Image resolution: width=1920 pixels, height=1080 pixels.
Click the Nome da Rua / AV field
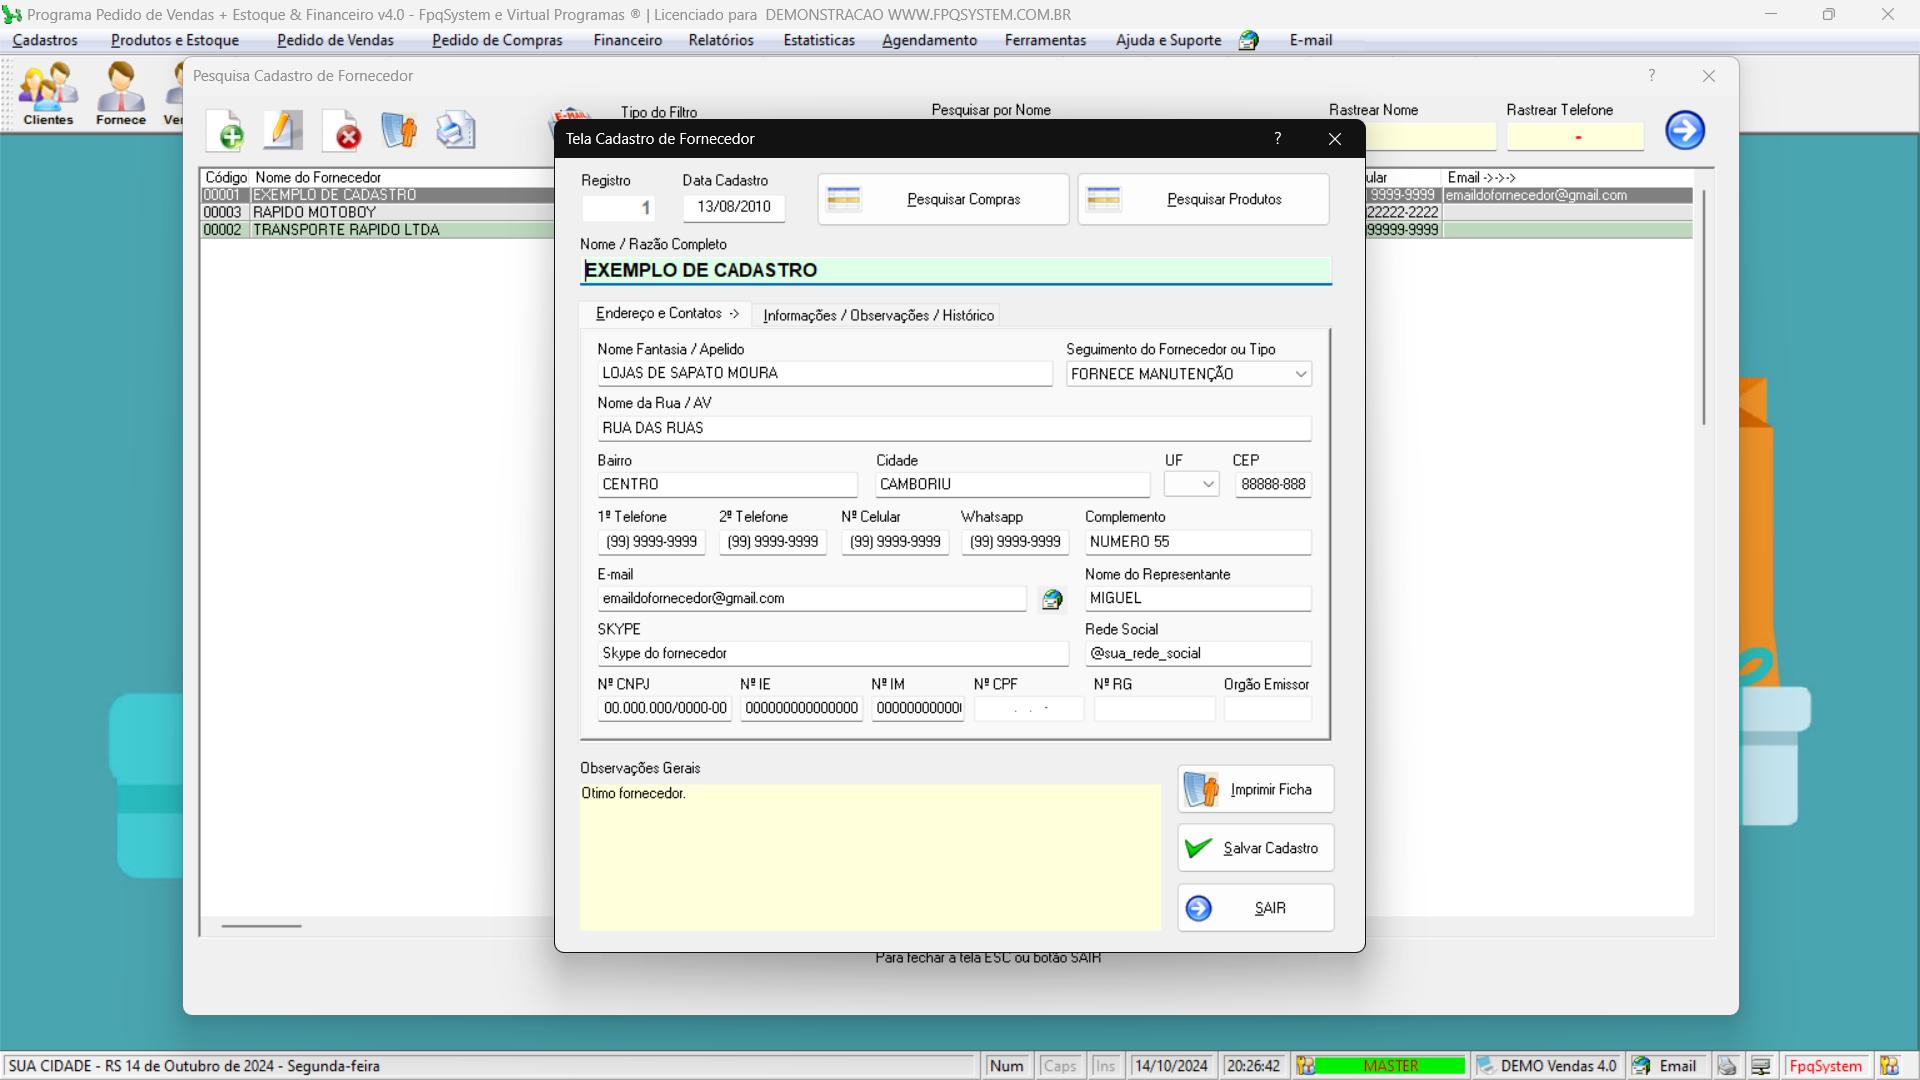click(954, 429)
